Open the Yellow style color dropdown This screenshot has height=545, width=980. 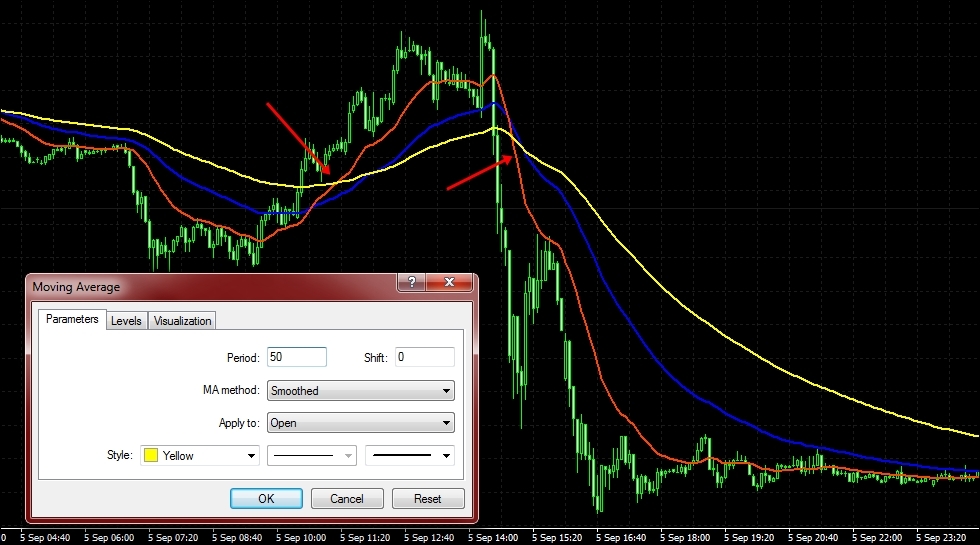point(199,456)
